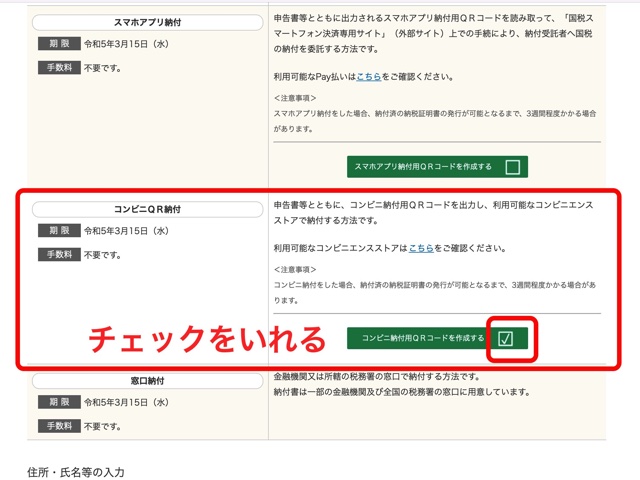Select the 窓口納付 section header

pyautogui.click(x=147, y=381)
